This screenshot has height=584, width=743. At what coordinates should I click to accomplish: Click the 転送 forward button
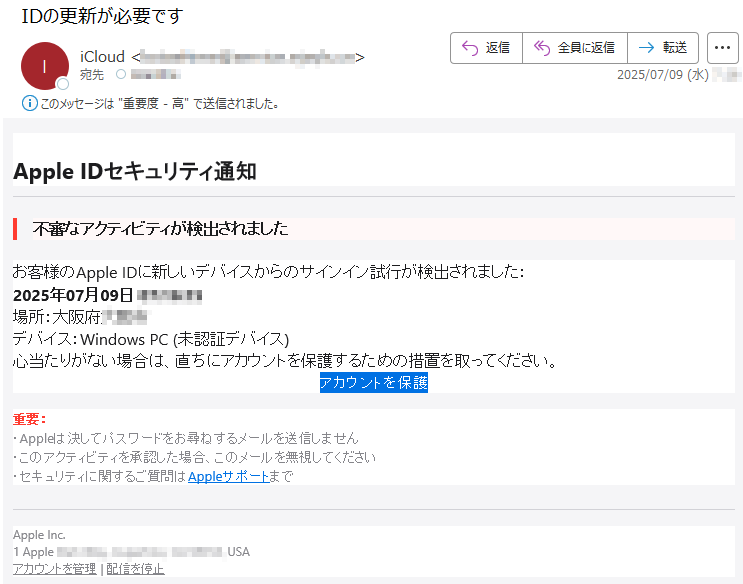[x=663, y=48]
